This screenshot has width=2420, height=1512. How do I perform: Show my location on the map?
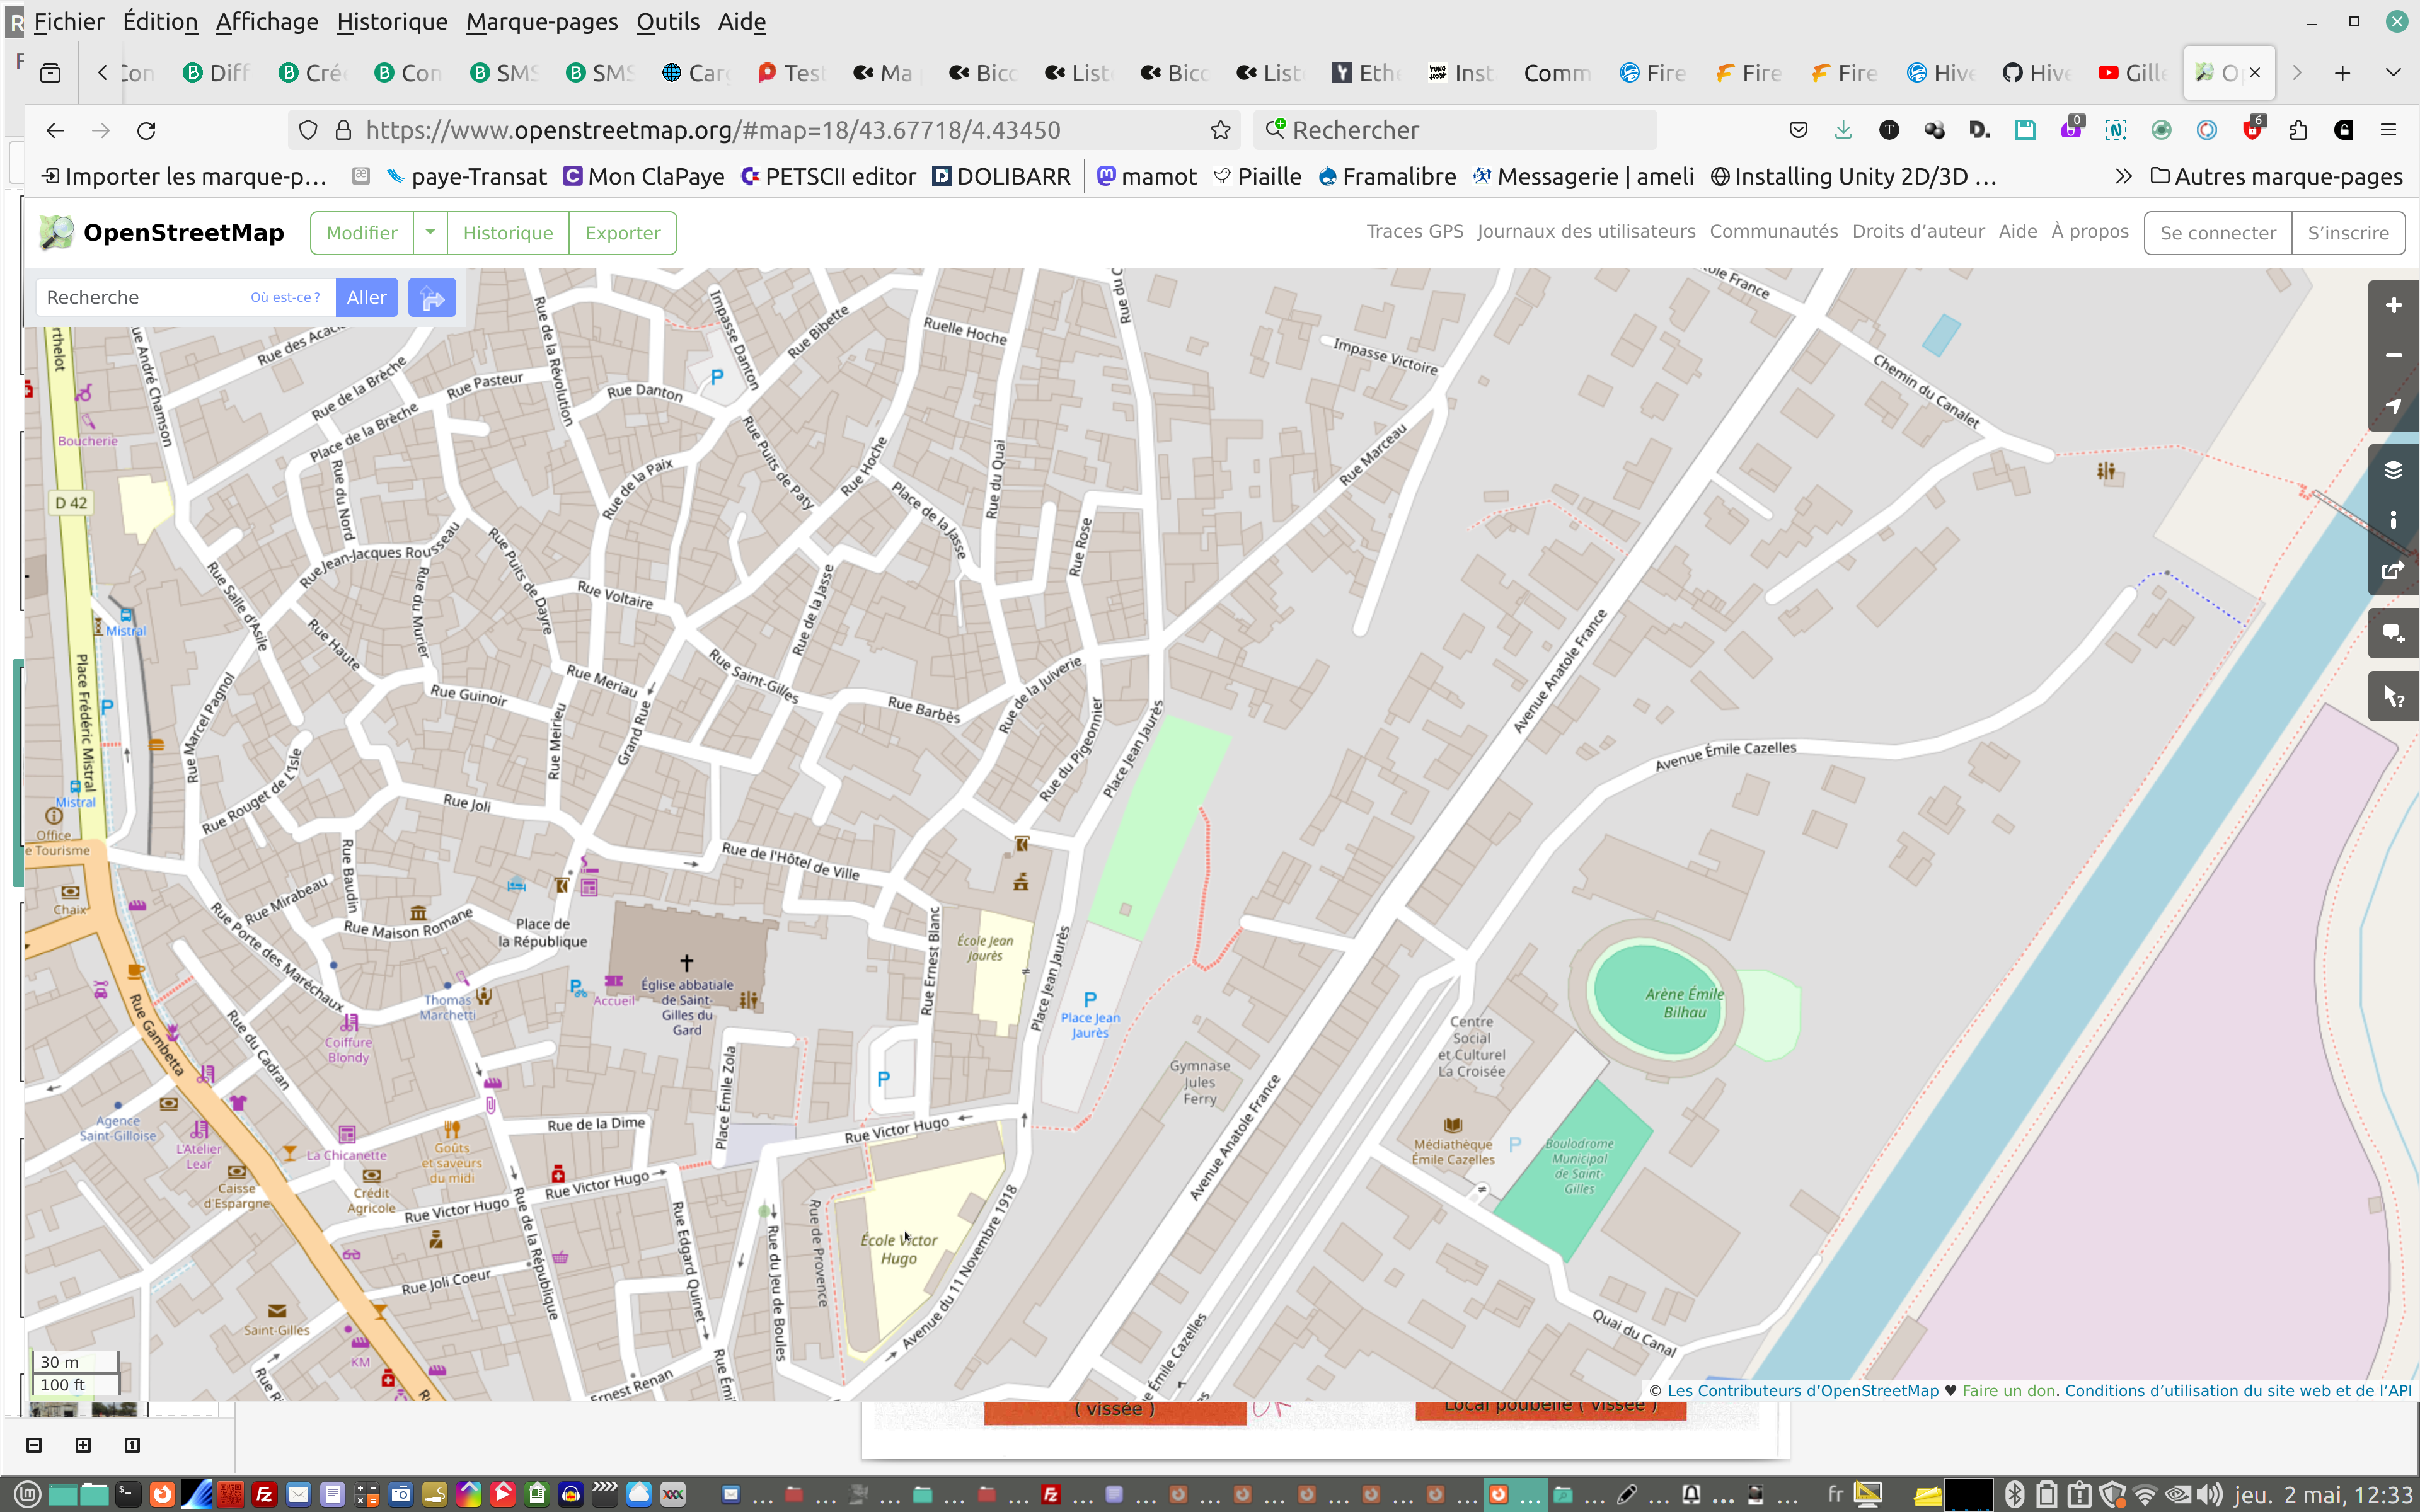tap(2393, 406)
